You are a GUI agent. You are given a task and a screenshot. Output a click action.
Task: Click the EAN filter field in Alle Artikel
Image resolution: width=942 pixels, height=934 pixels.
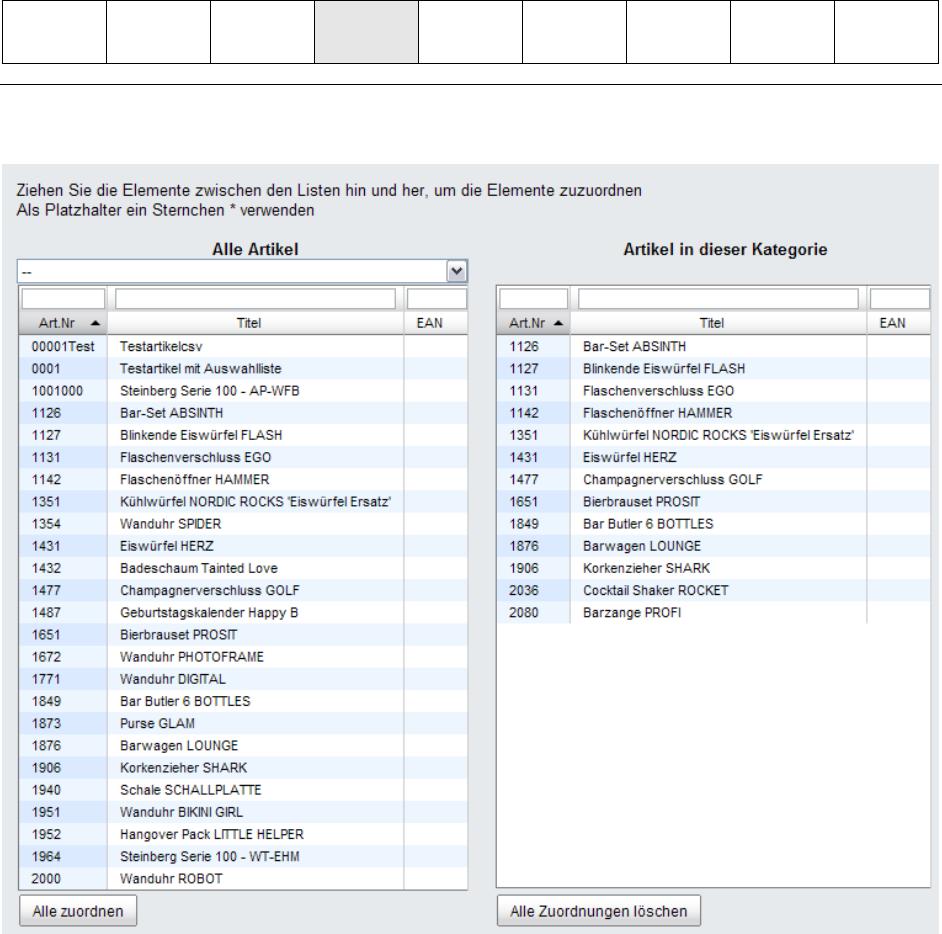pos(436,299)
